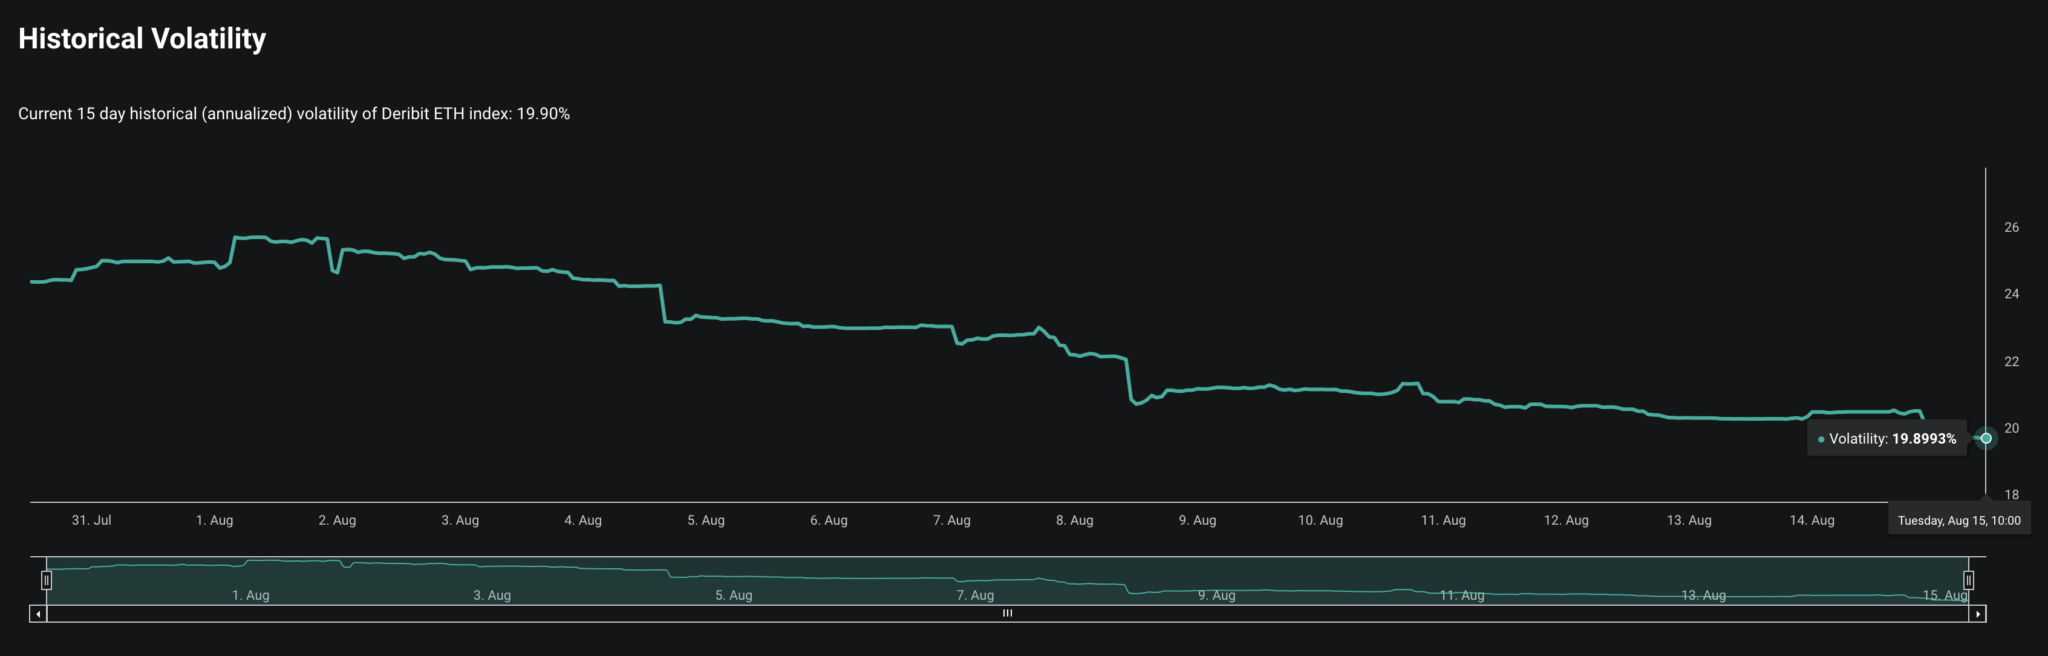Click the Historical Volatility heading
Screen dimensions: 2048x656
[142, 38]
